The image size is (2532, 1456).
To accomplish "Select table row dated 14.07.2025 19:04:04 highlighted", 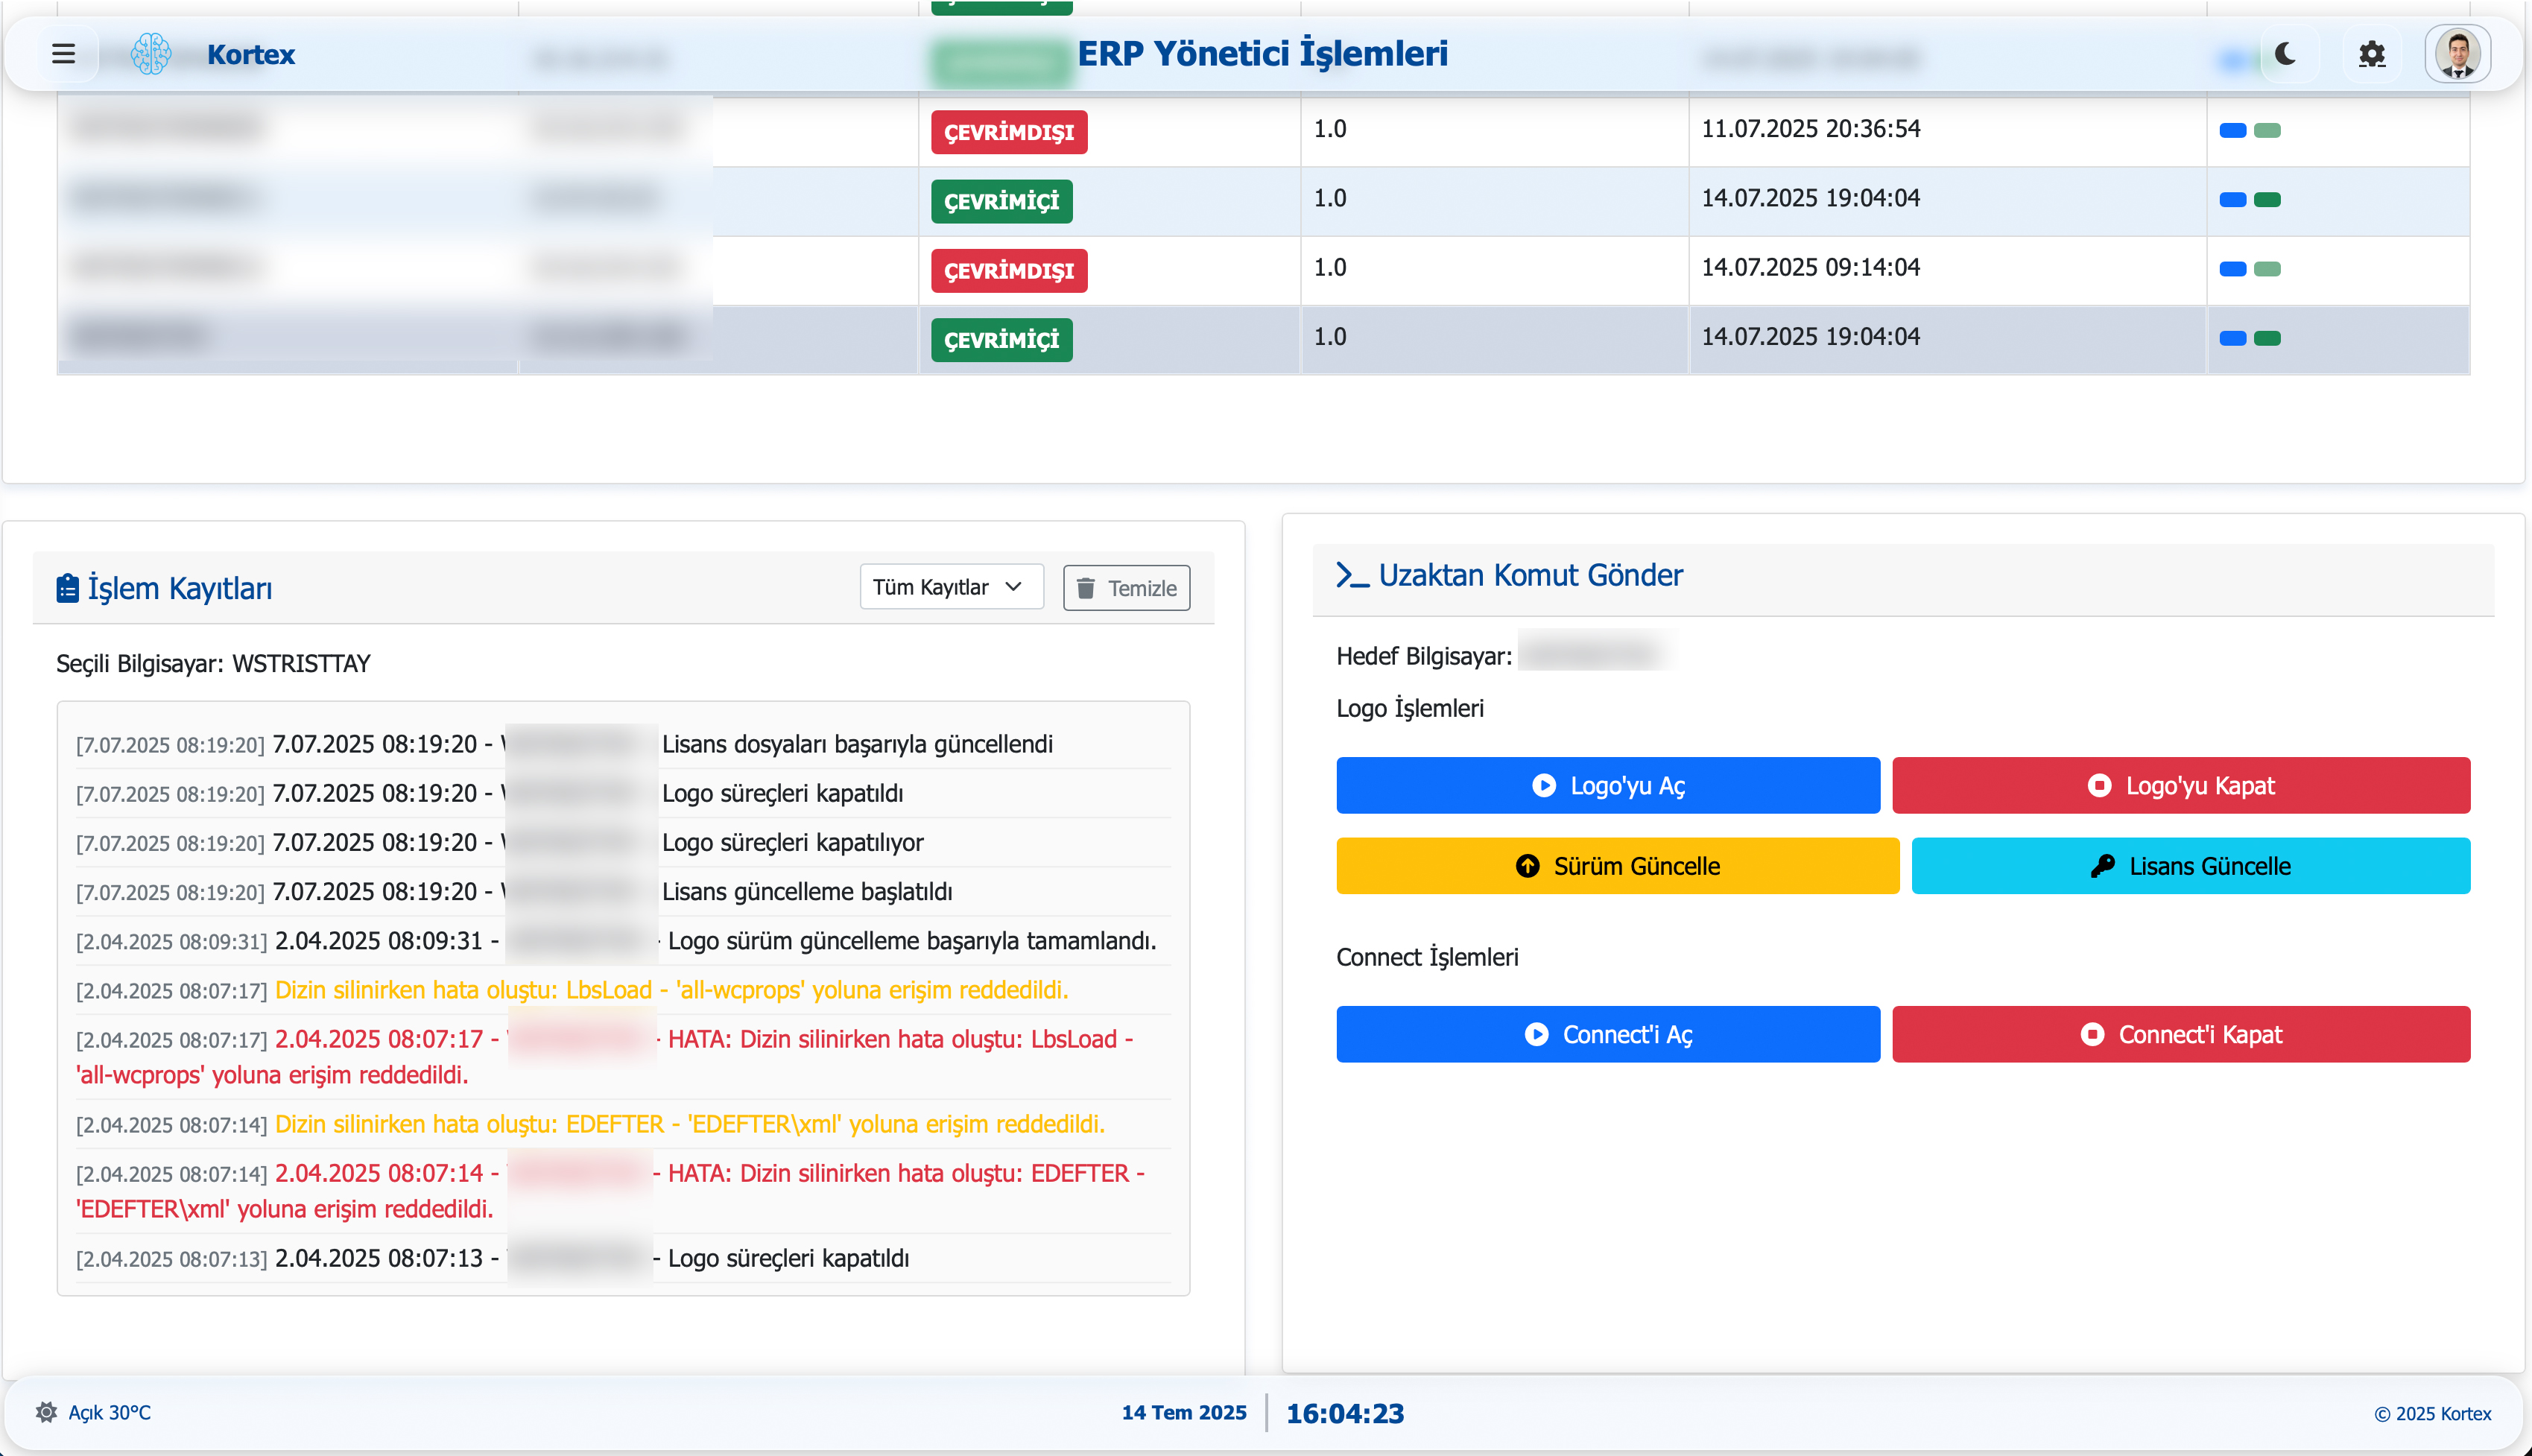I will click(x=1810, y=337).
